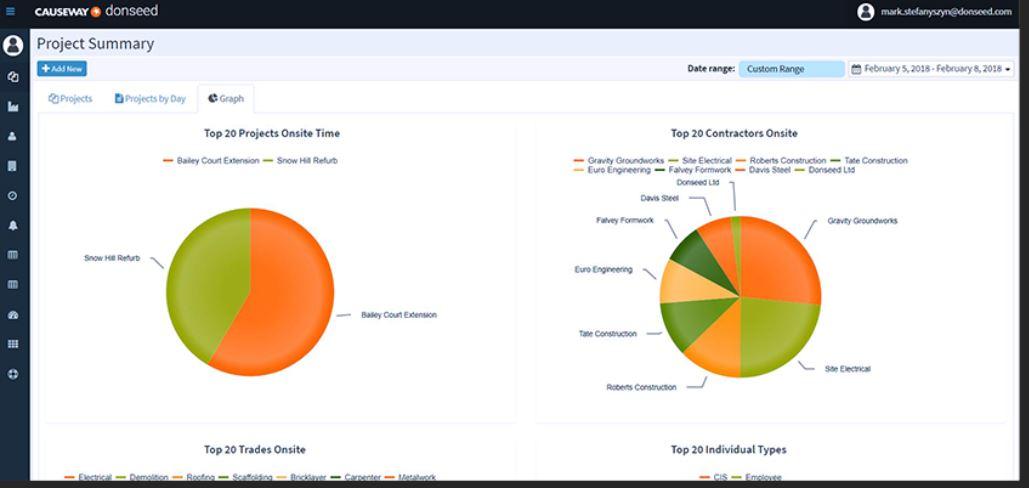Toggle Gravity Groundworks legend entry
This screenshot has height=488, width=1029.
pyautogui.click(x=619, y=161)
